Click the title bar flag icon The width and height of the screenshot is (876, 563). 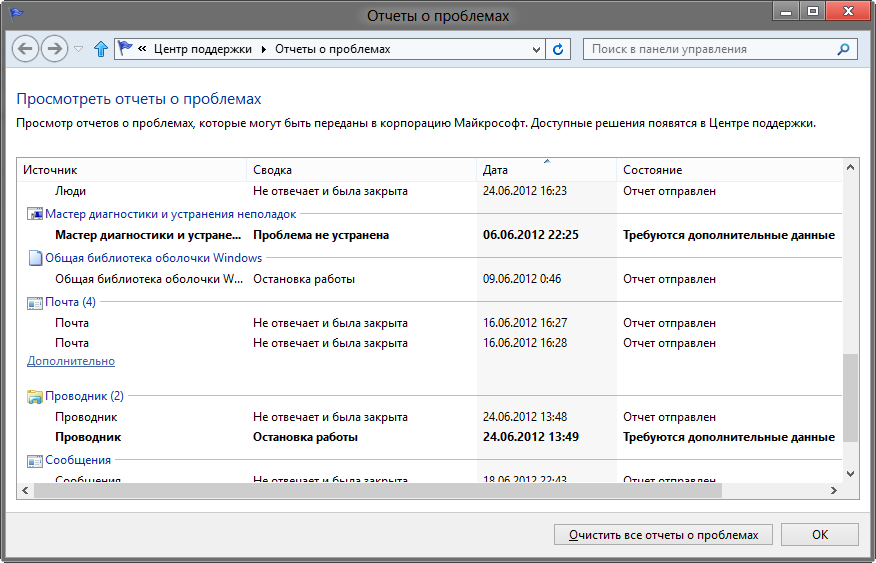[16, 15]
